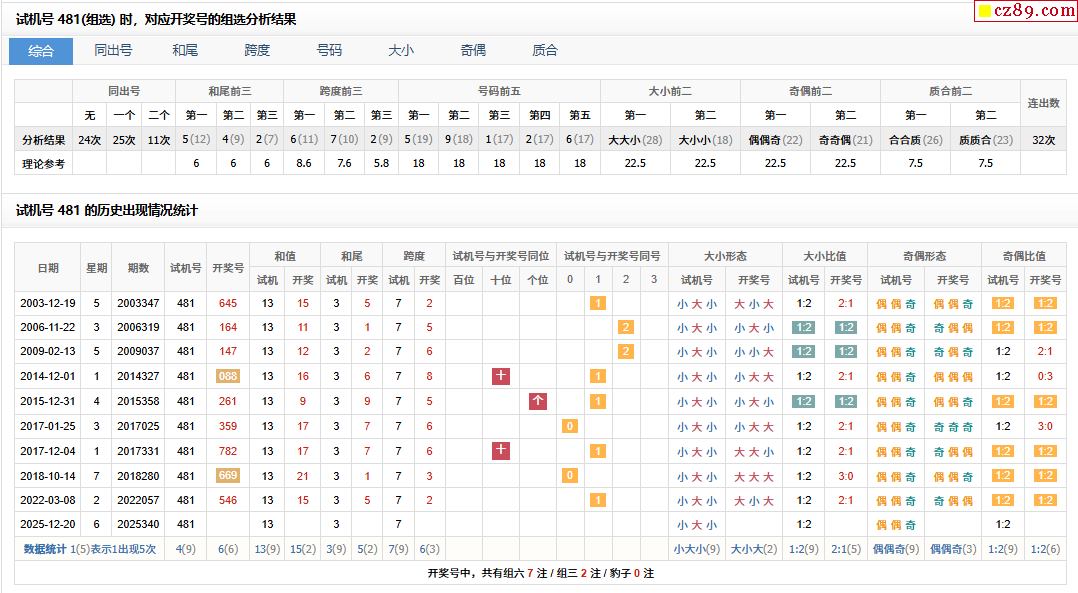Click the red 十 badge in 2014-12-01 row
The width and height of the screenshot is (1078, 593).
[x=501, y=376]
